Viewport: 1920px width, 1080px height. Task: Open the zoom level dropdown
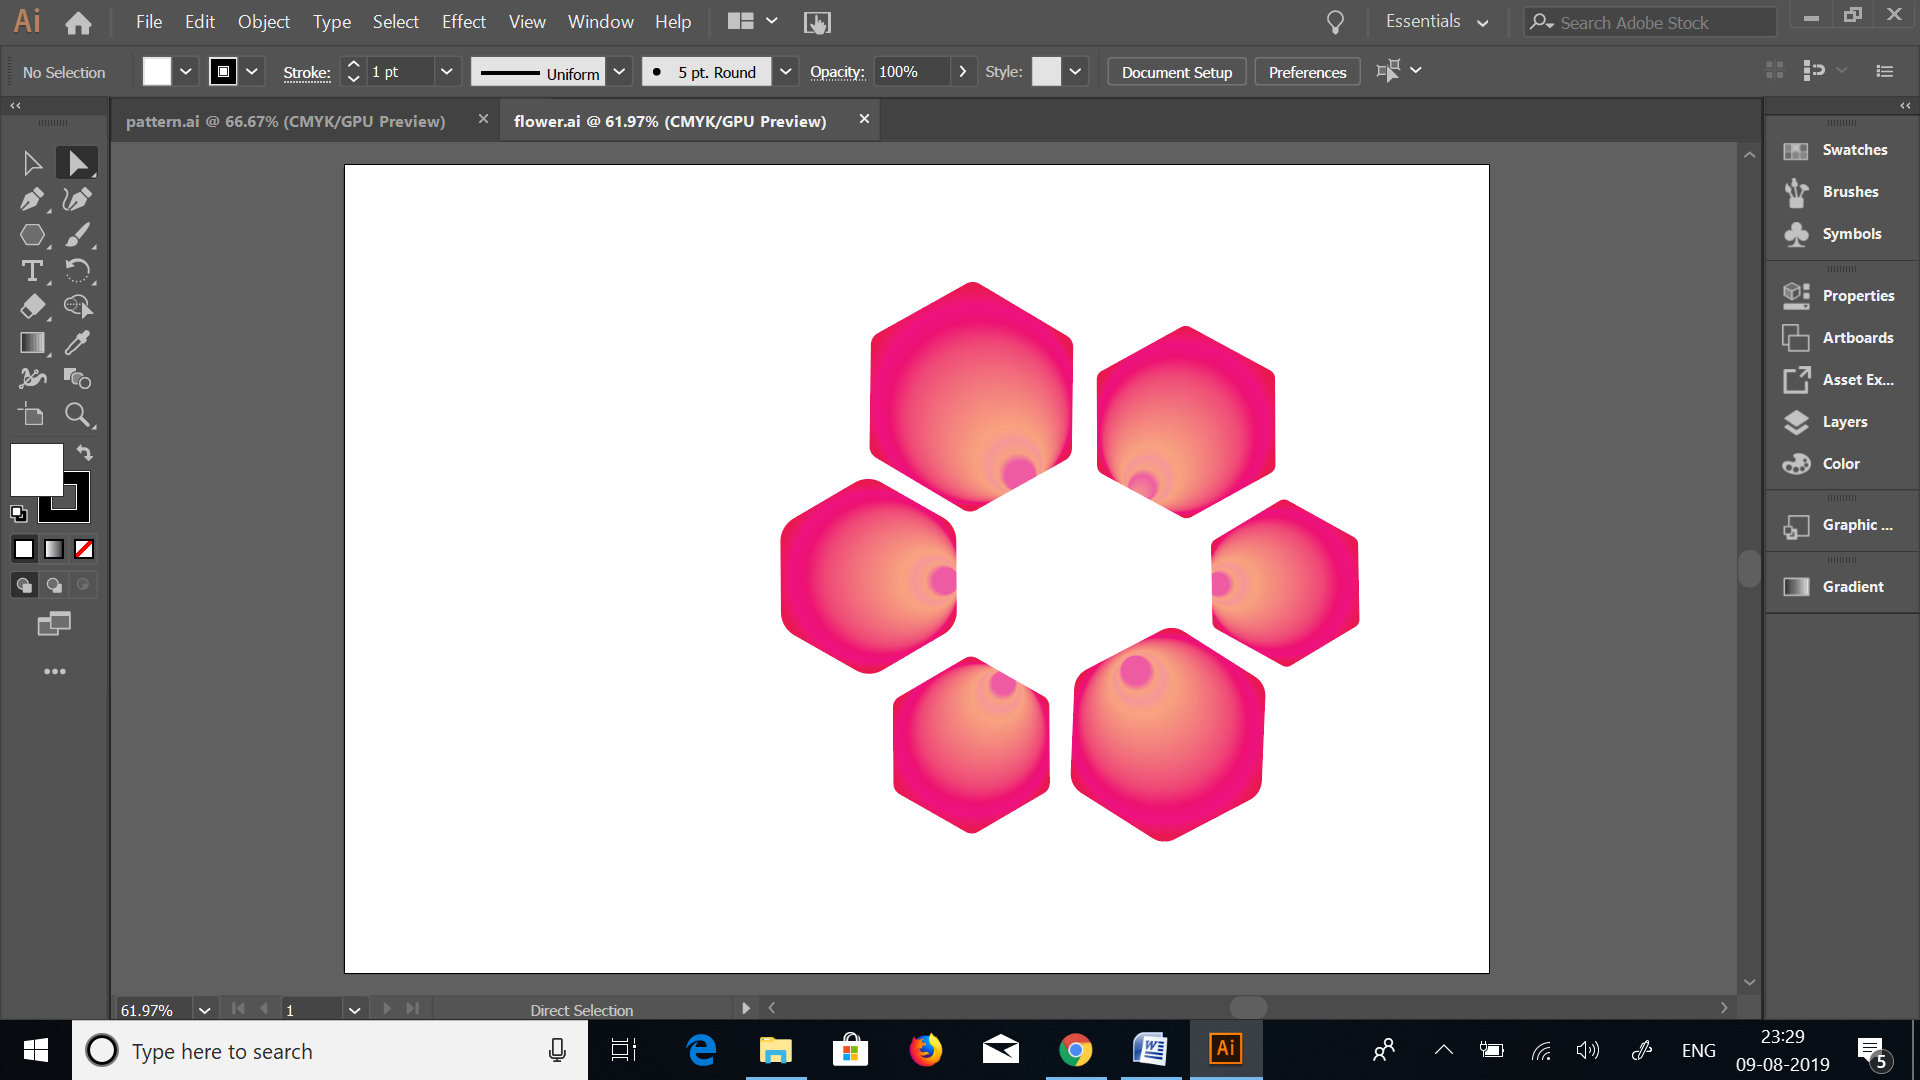point(204,1010)
